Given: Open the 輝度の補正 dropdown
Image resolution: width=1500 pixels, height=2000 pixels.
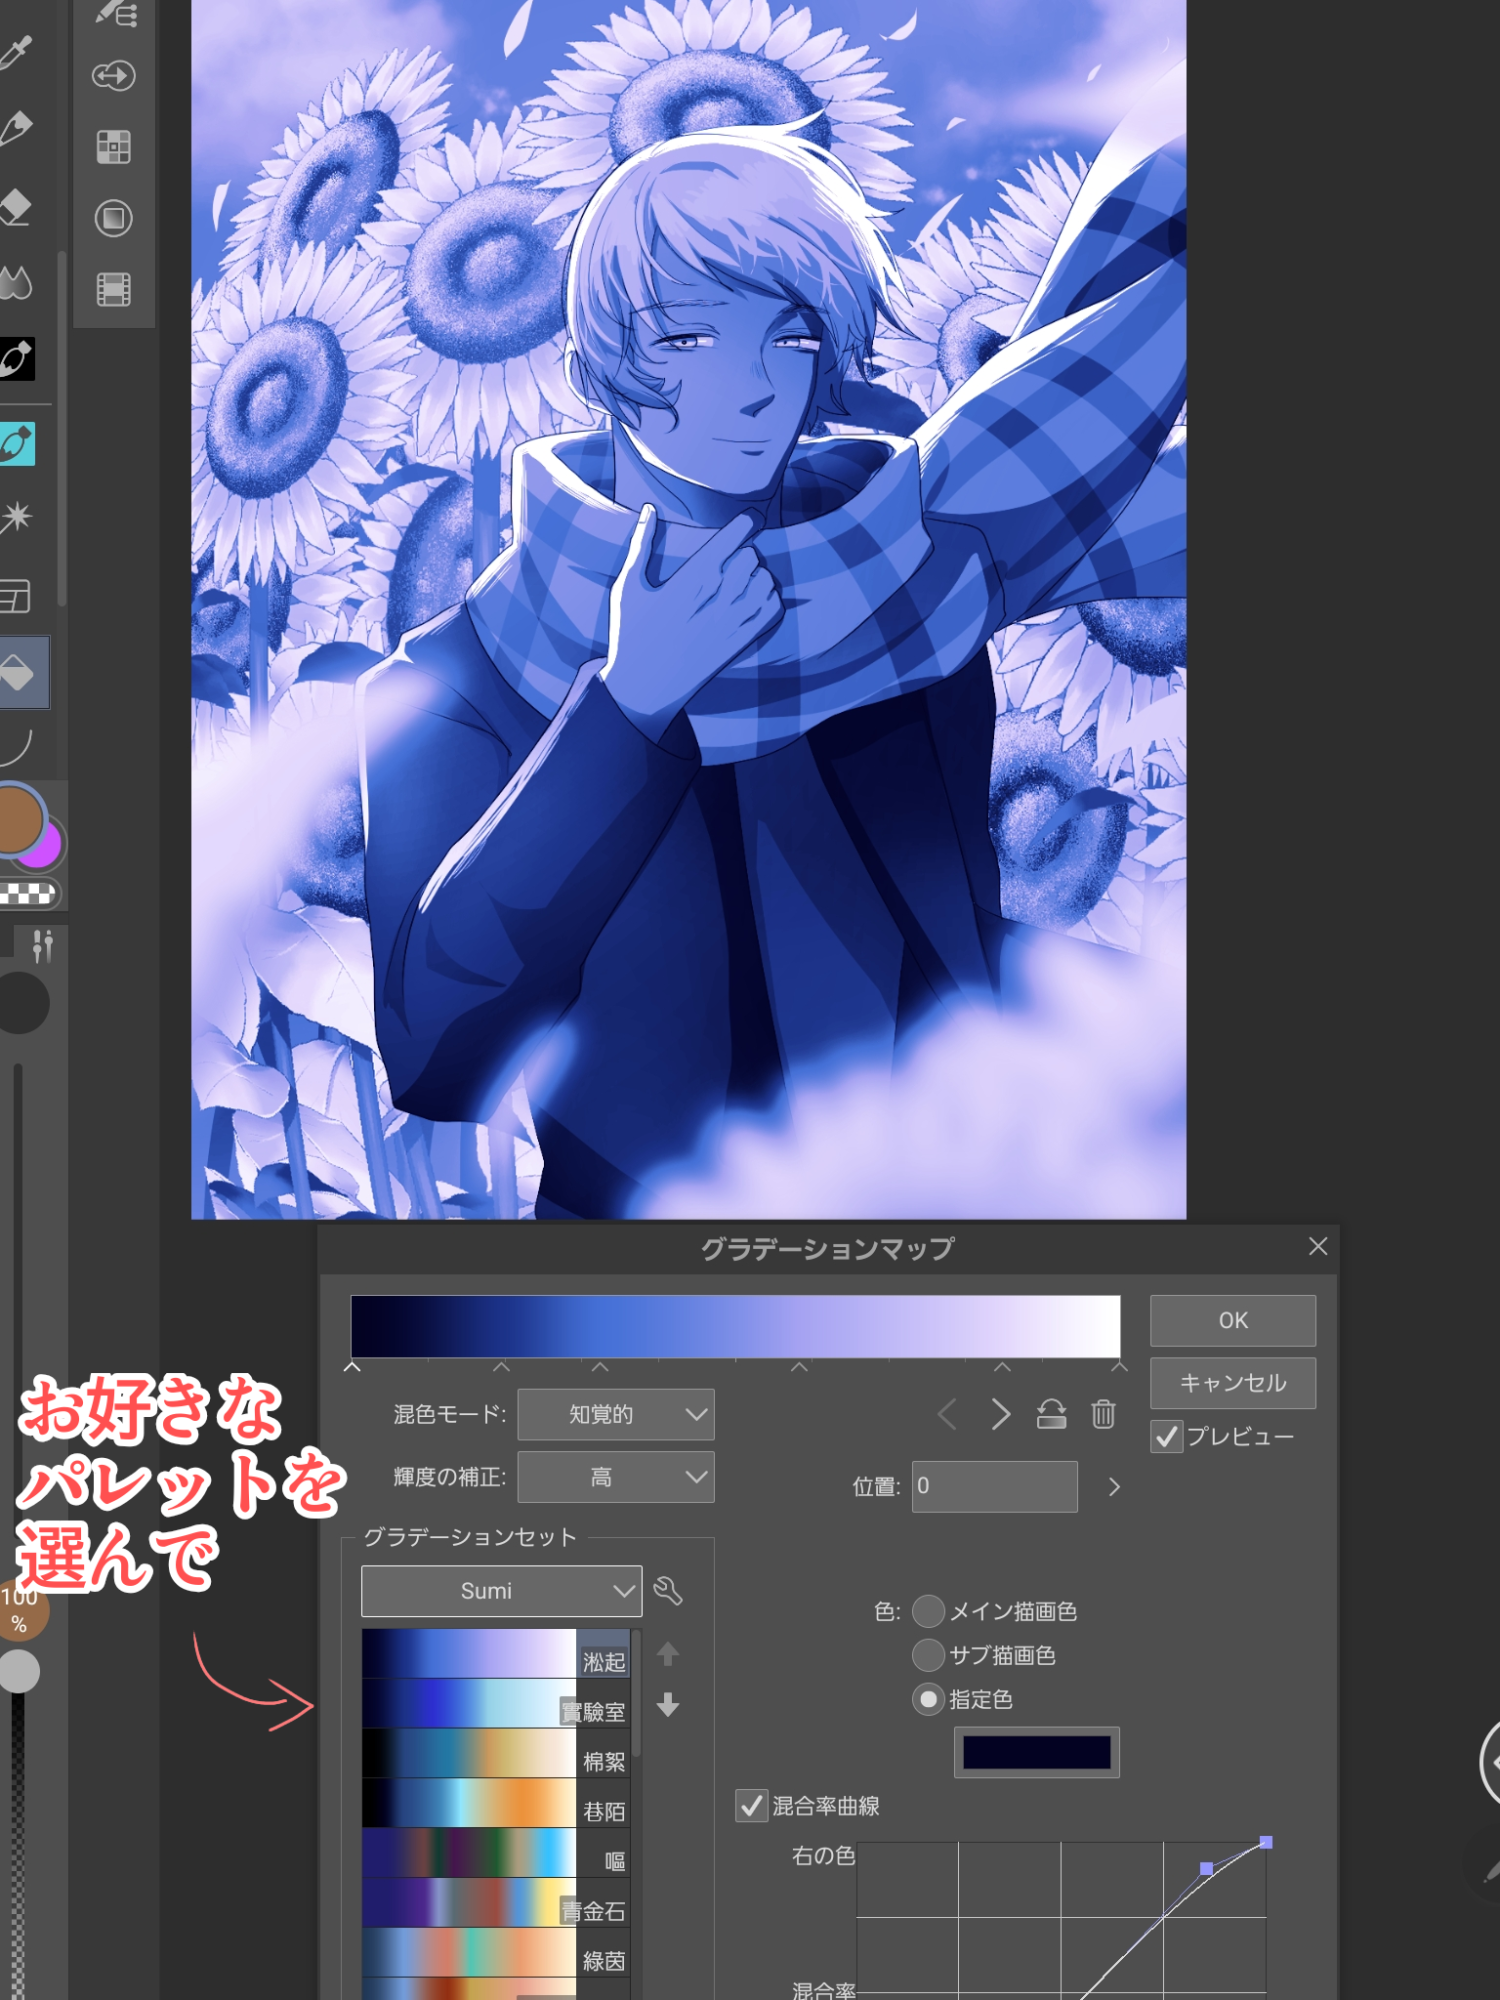Looking at the screenshot, I should 615,1477.
